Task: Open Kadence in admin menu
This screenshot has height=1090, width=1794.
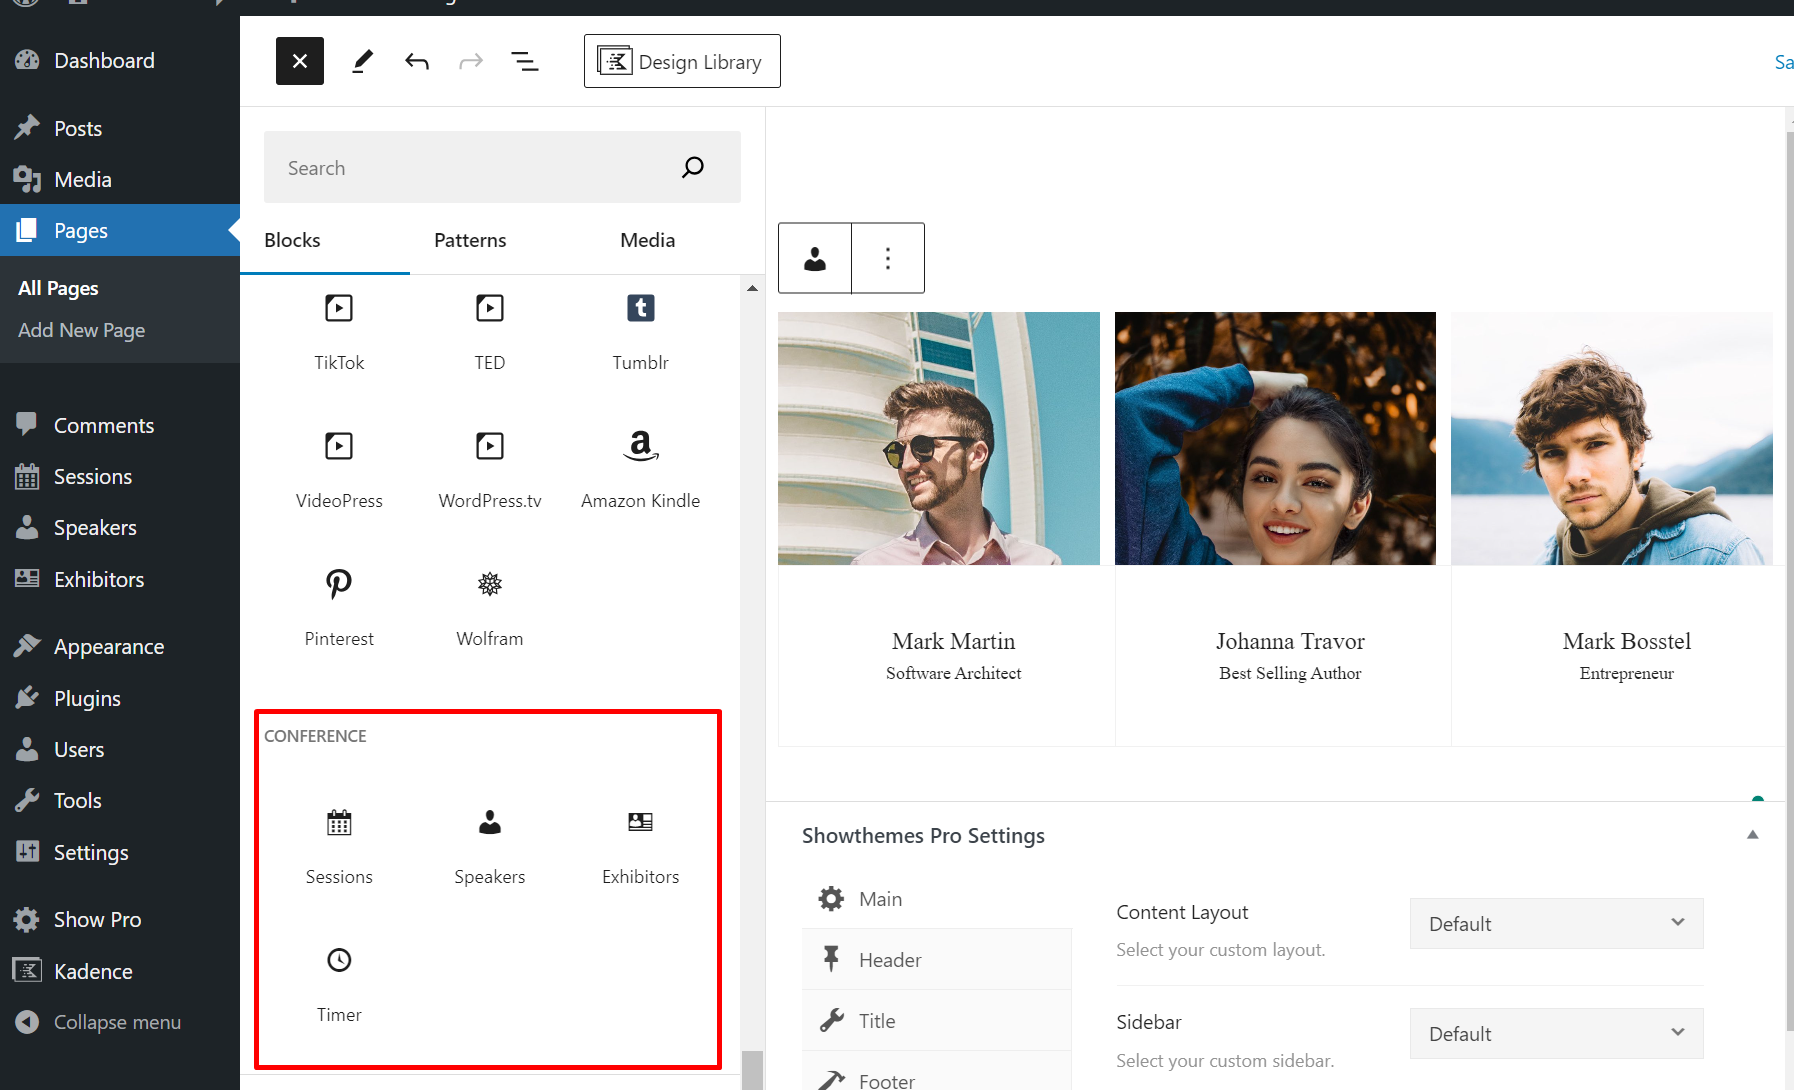Action: tap(120, 972)
